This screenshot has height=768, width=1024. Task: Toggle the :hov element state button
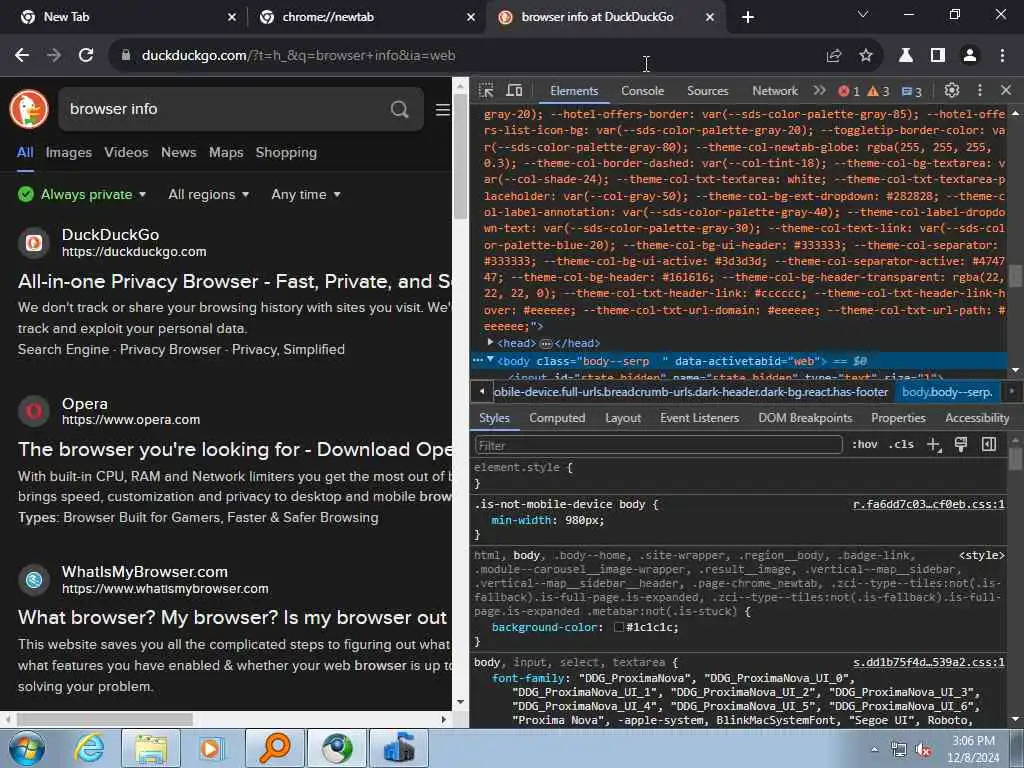click(x=864, y=445)
